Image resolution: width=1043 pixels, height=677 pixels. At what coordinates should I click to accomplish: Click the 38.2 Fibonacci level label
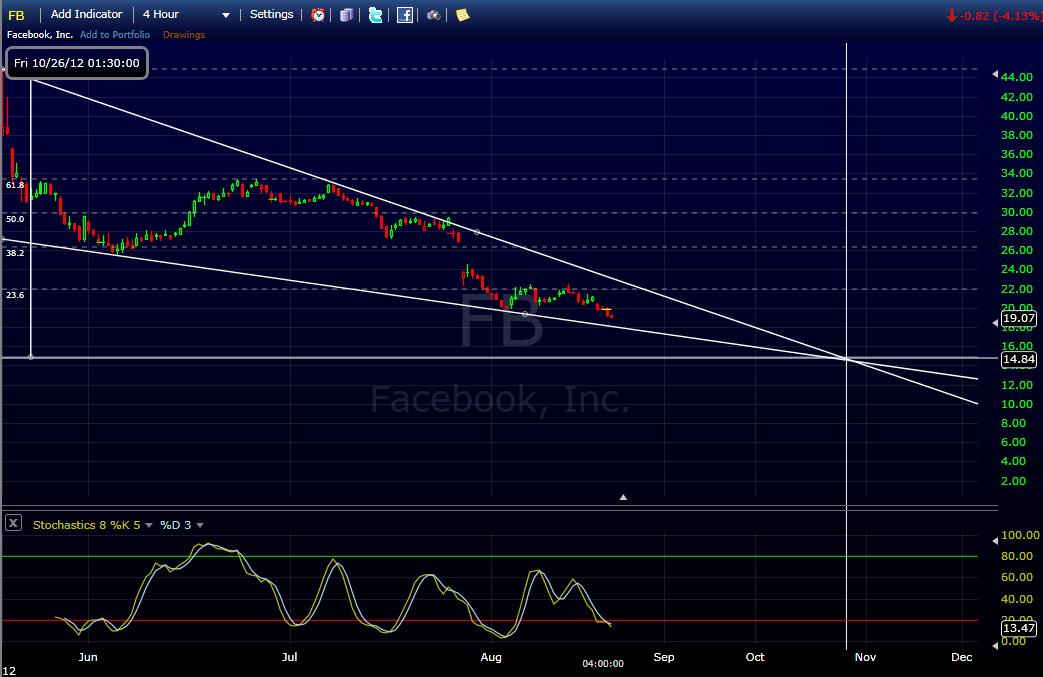pyautogui.click(x=15, y=253)
